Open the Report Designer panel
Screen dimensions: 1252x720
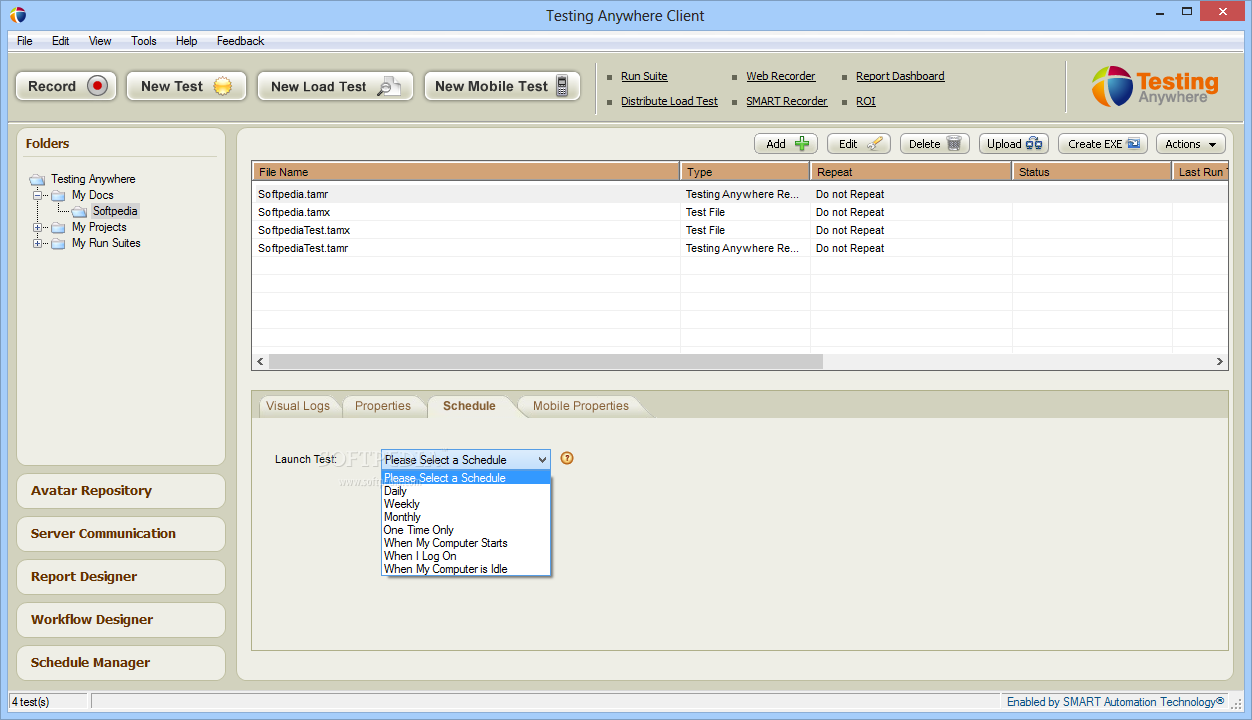click(121, 577)
